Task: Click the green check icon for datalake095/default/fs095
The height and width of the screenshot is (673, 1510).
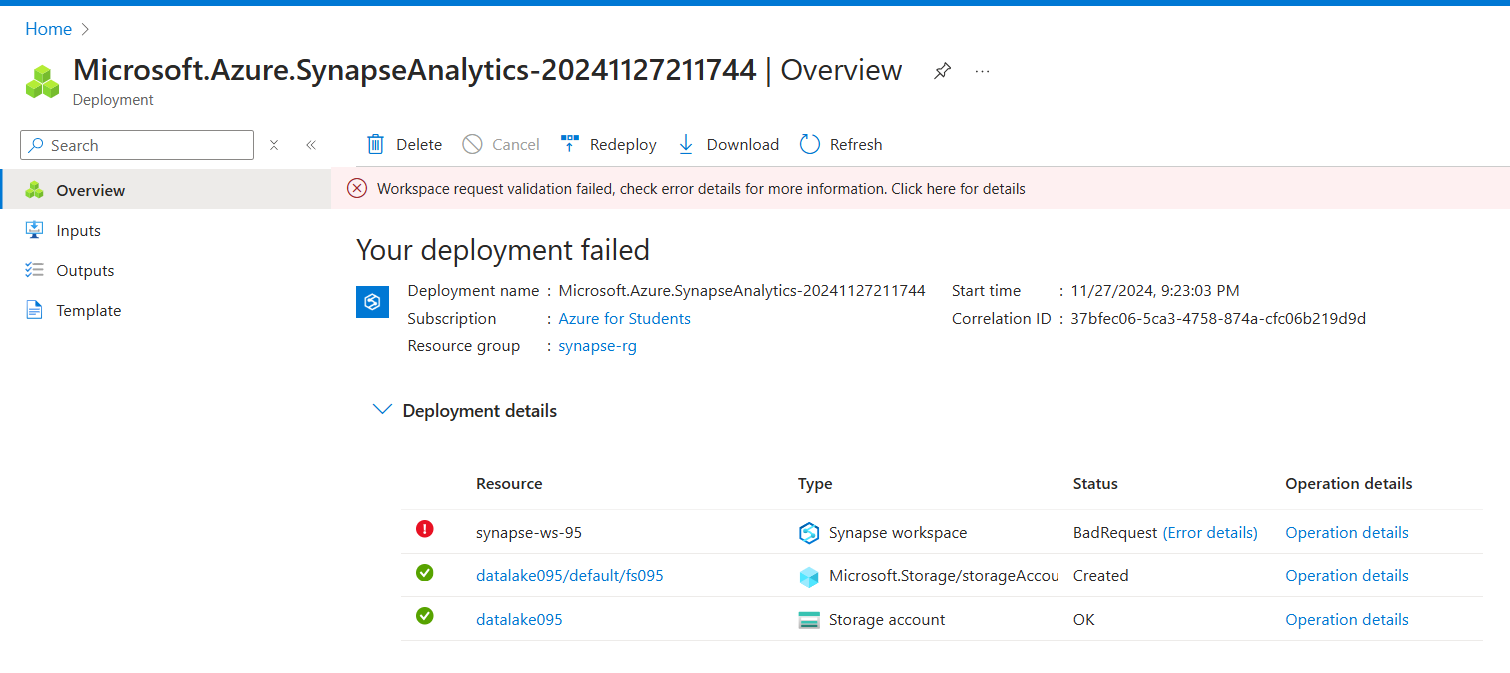Action: coord(424,573)
